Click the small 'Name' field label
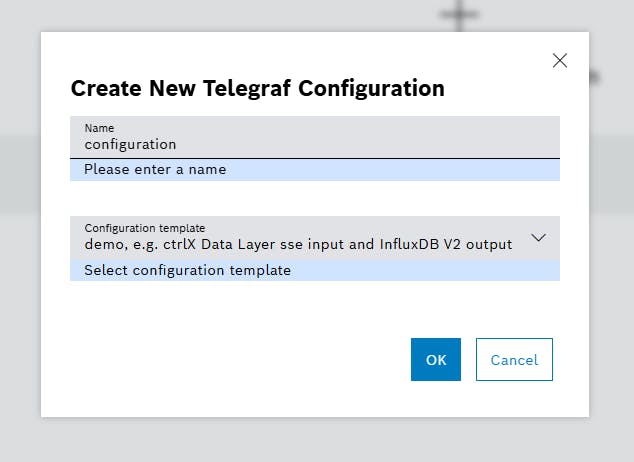 pos(99,128)
